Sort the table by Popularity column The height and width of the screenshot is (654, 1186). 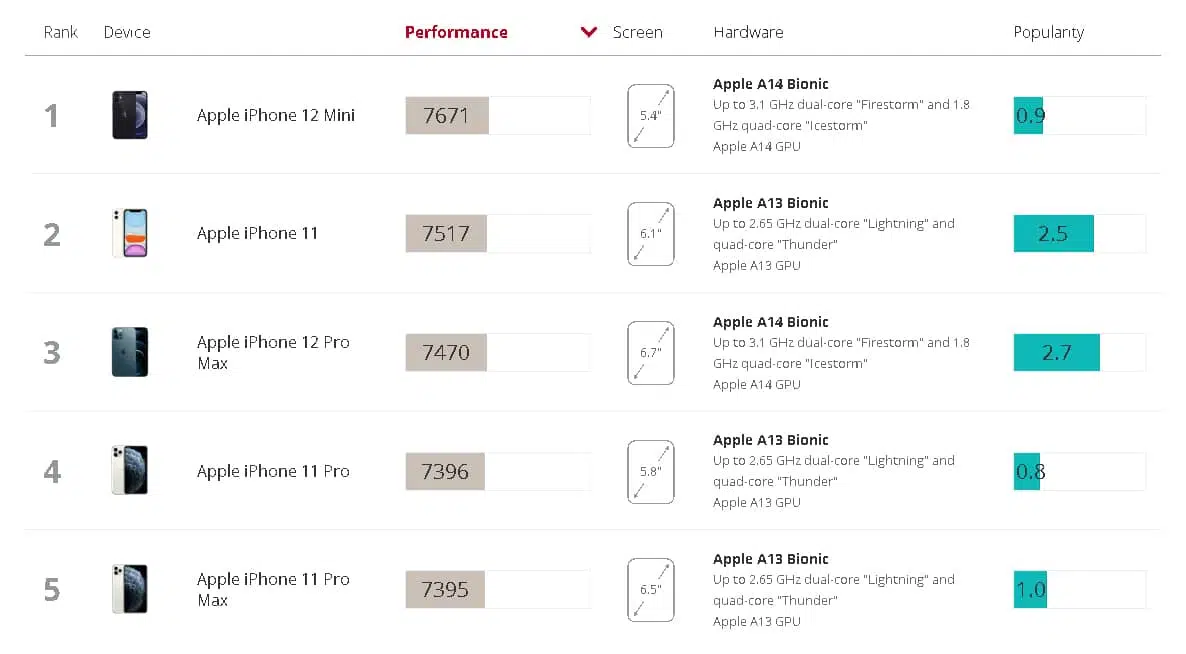(x=1048, y=32)
